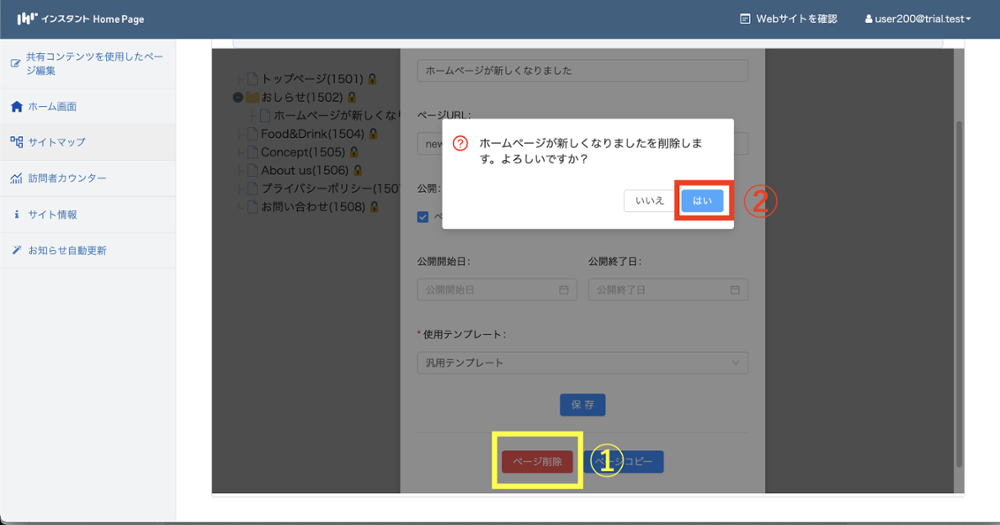Image resolution: width=1000 pixels, height=525 pixels.
Task: Click the サイト情報 info icon
Action: coord(16,214)
